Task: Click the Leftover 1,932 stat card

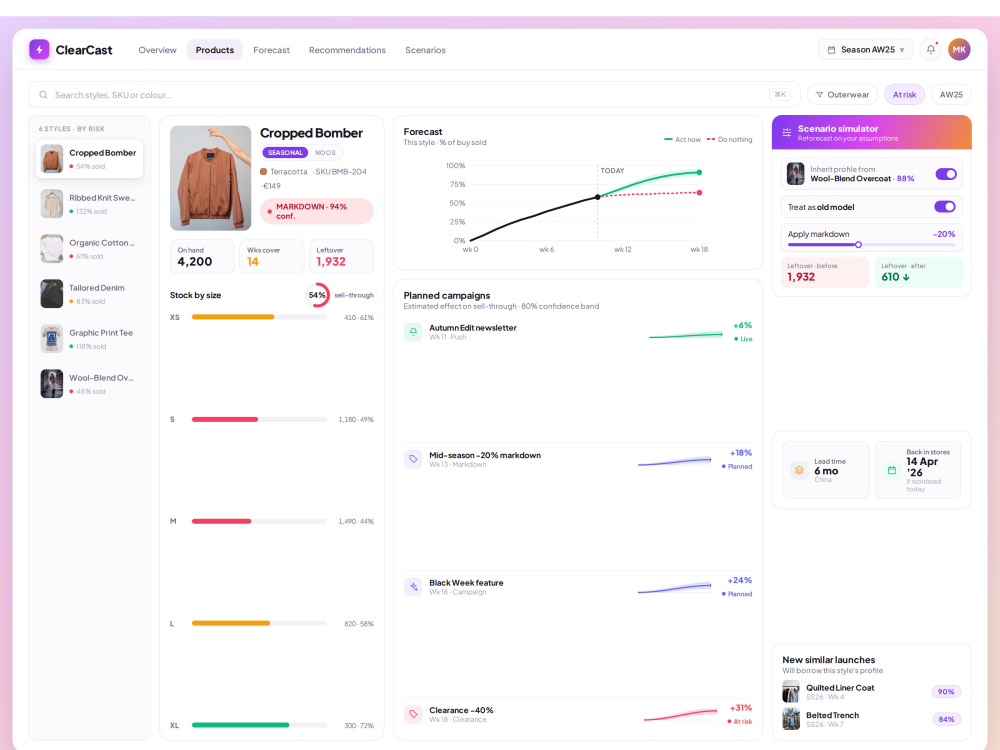Action: click(x=341, y=256)
